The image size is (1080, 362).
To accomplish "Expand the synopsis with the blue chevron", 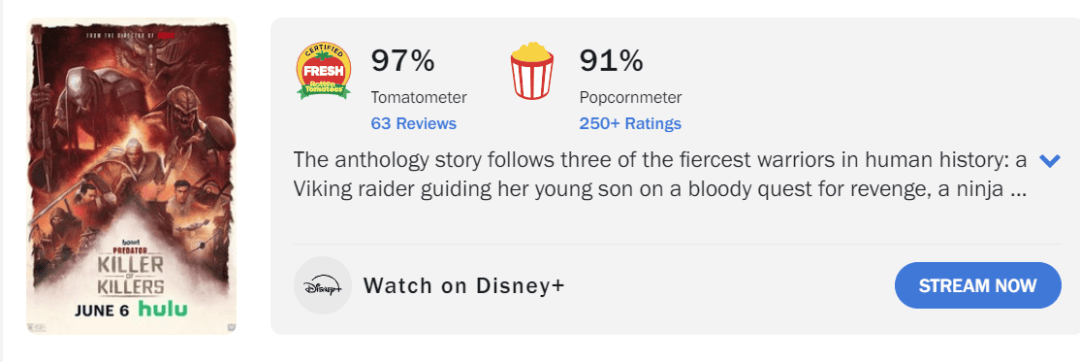I will 1050,161.
